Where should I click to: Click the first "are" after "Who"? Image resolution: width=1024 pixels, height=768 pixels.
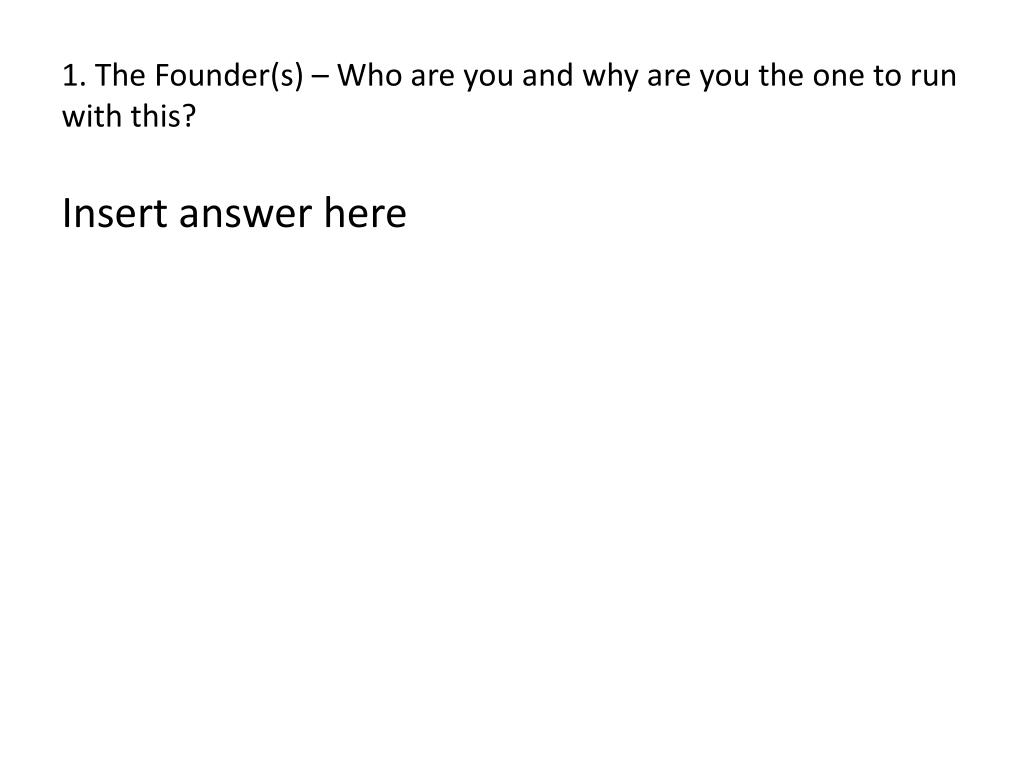pyautogui.click(x=432, y=78)
